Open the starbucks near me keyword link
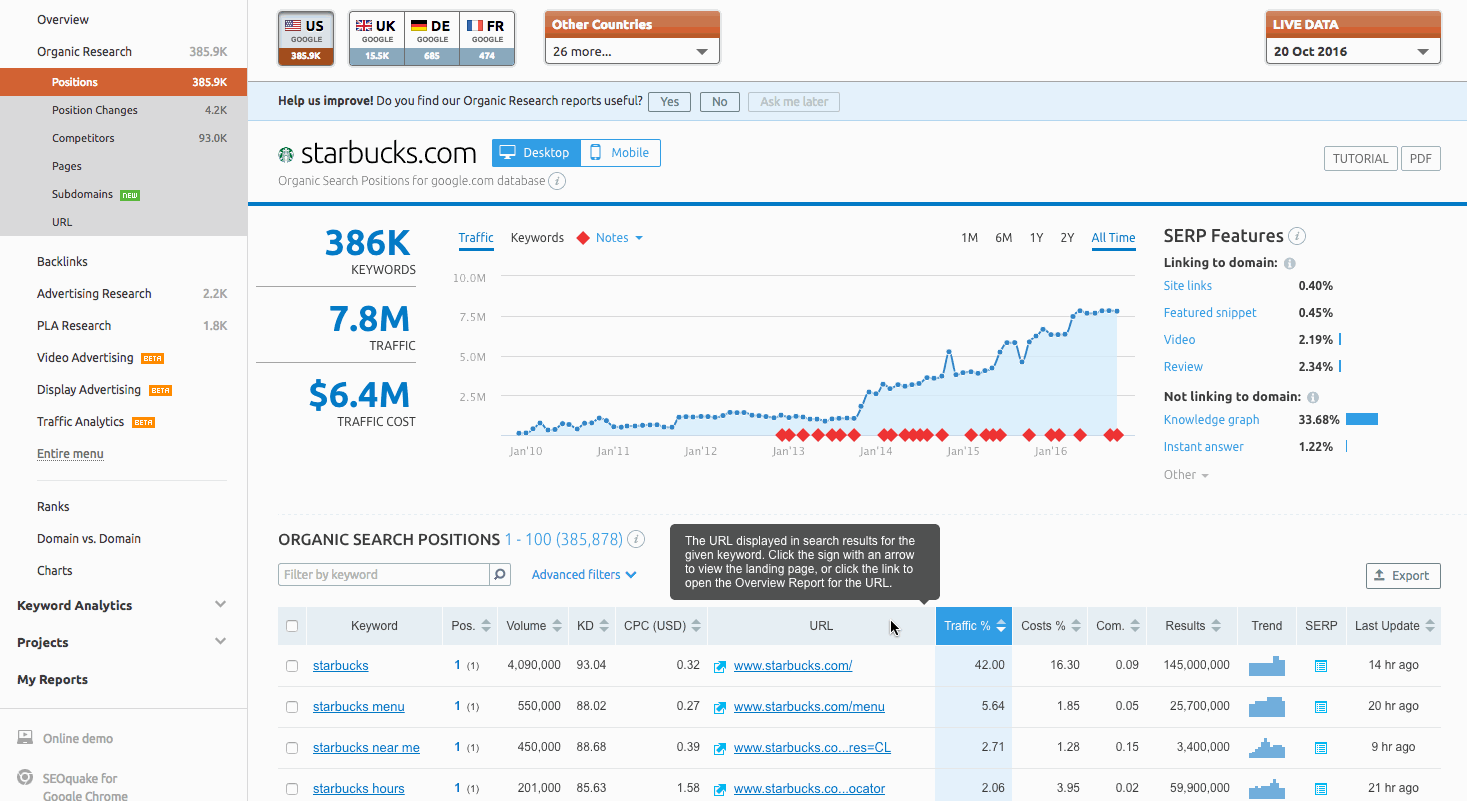Image resolution: width=1467 pixels, height=801 pixels. [366, 748]
